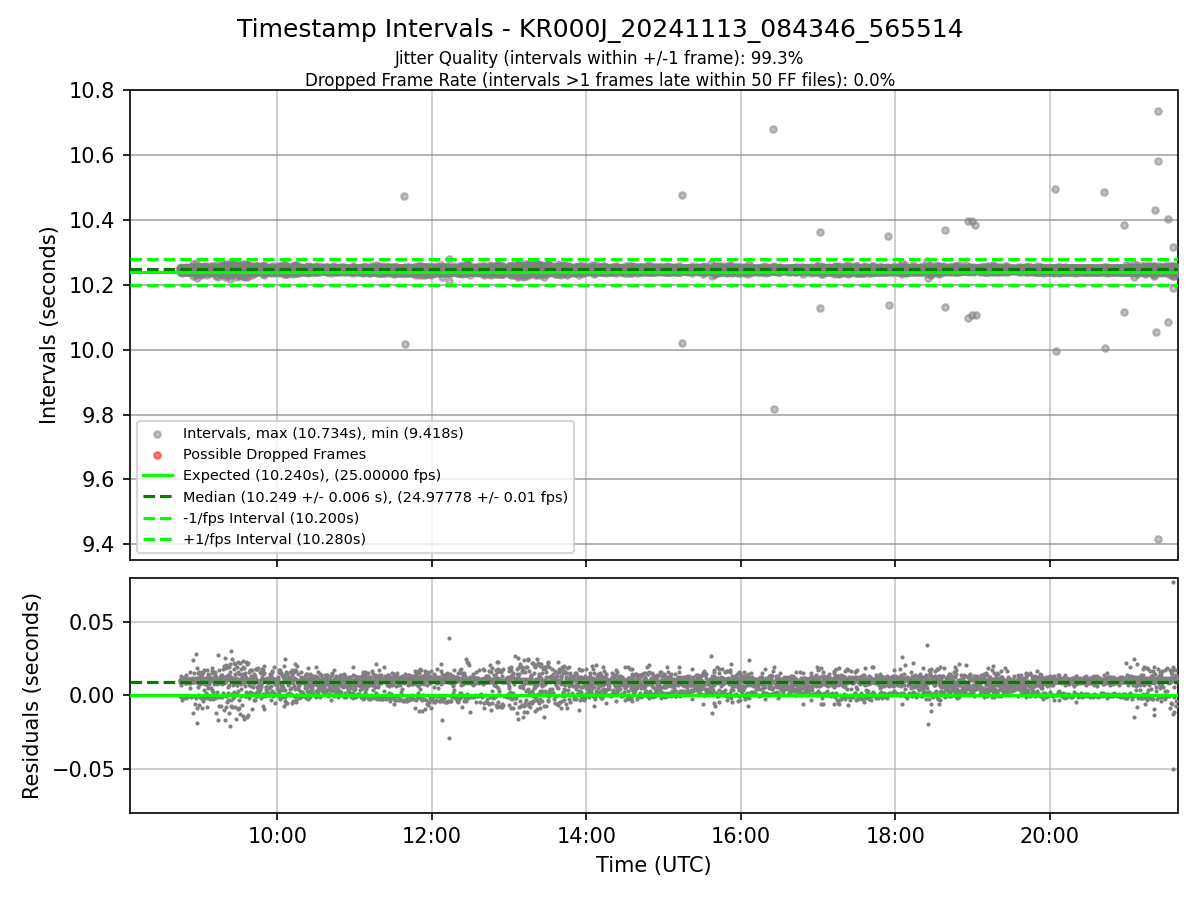Select legend entry starting with 'Median (10.249'
The height and width of the screenshot is (900, 1200).
375,496
